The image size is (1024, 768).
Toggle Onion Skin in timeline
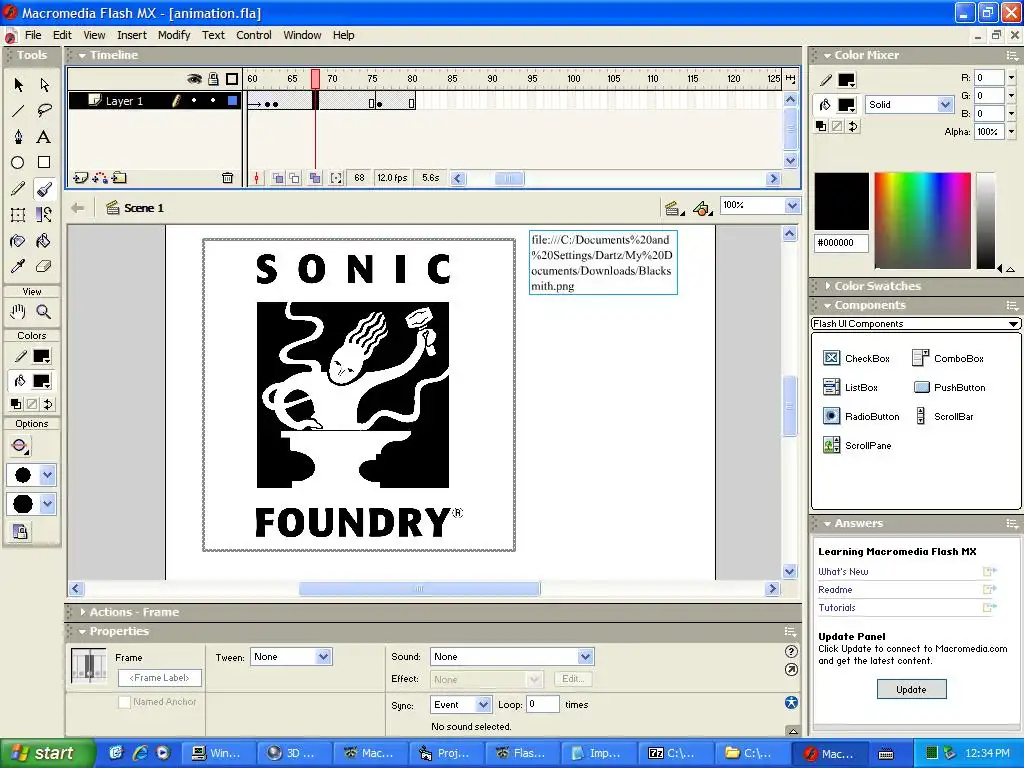coord(278,178)
